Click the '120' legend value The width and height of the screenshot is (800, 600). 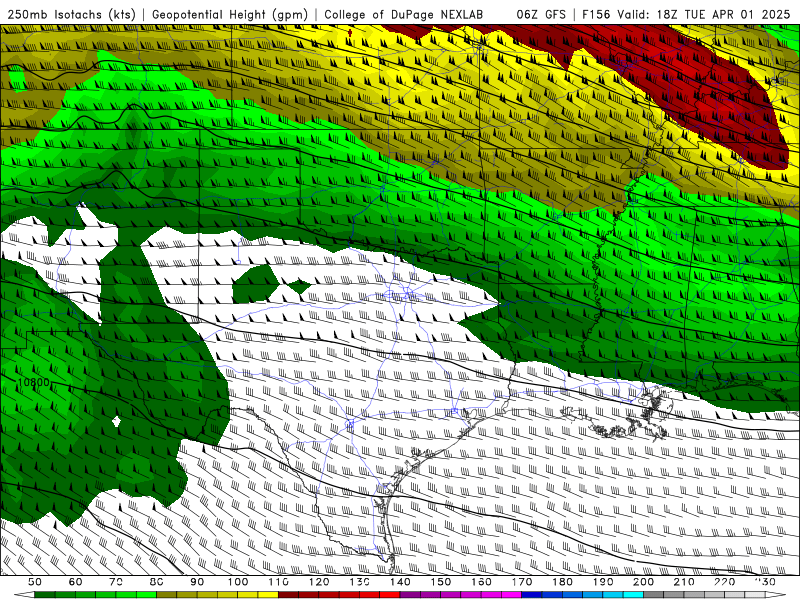(x=319, y=582)
